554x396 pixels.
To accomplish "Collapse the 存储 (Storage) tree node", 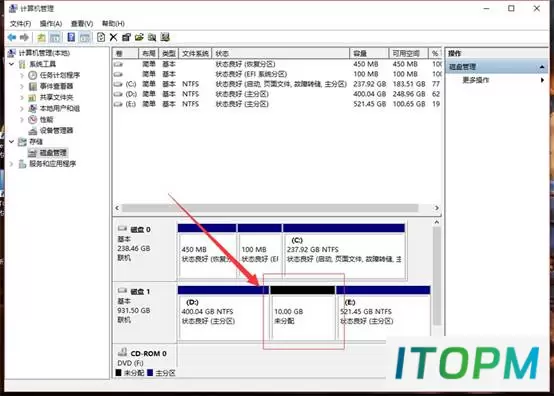I will point(12,142).
